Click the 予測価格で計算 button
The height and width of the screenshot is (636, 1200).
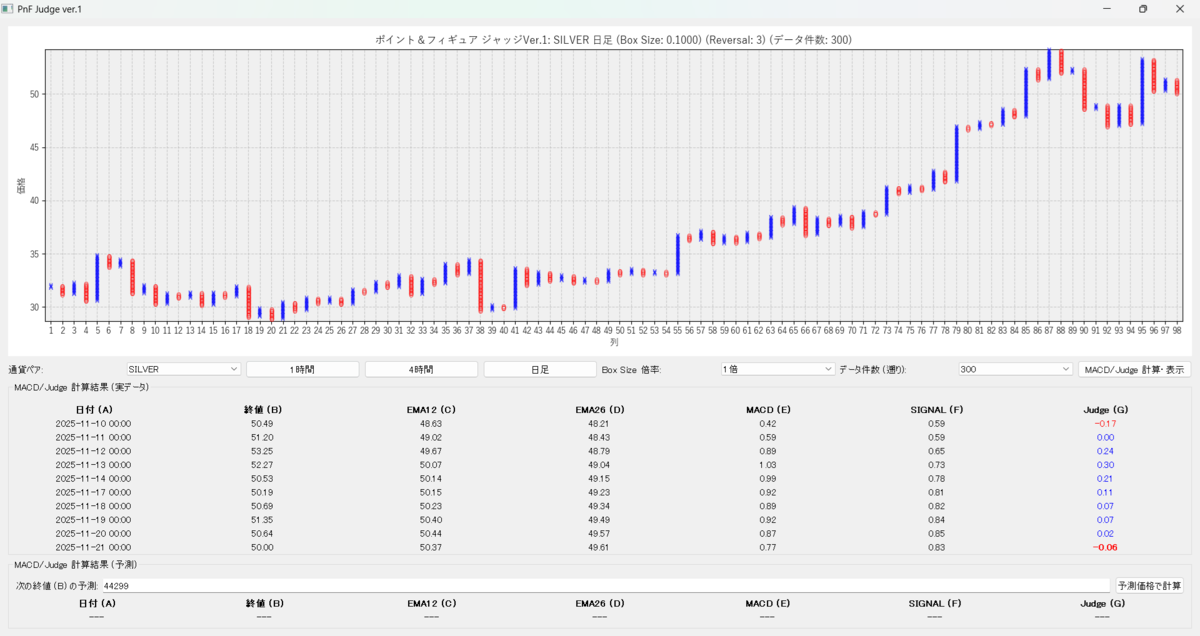tap(1150, 586)
